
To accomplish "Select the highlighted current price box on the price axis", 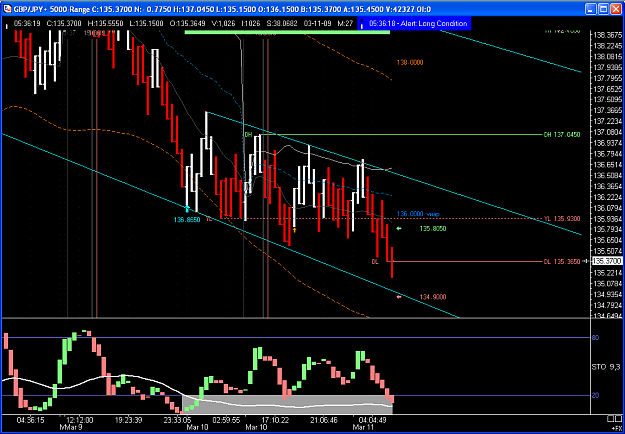I will pyautogui.click(x=607, y=261).
